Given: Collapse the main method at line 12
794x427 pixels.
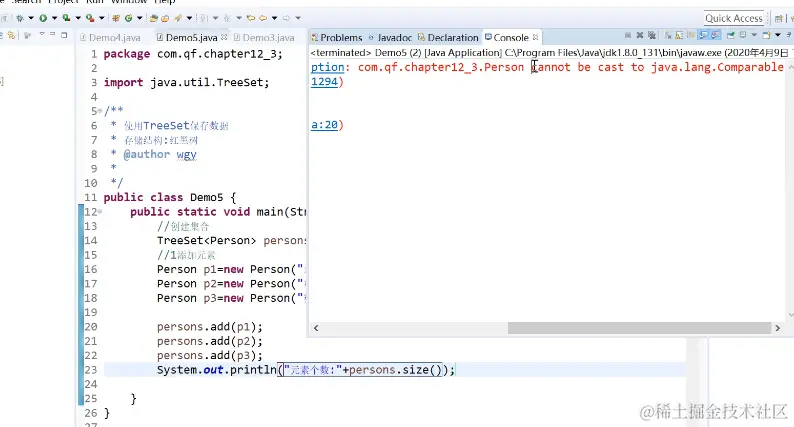Looking at the screenshot, I should pyautogui.click(x=100, y=211).
